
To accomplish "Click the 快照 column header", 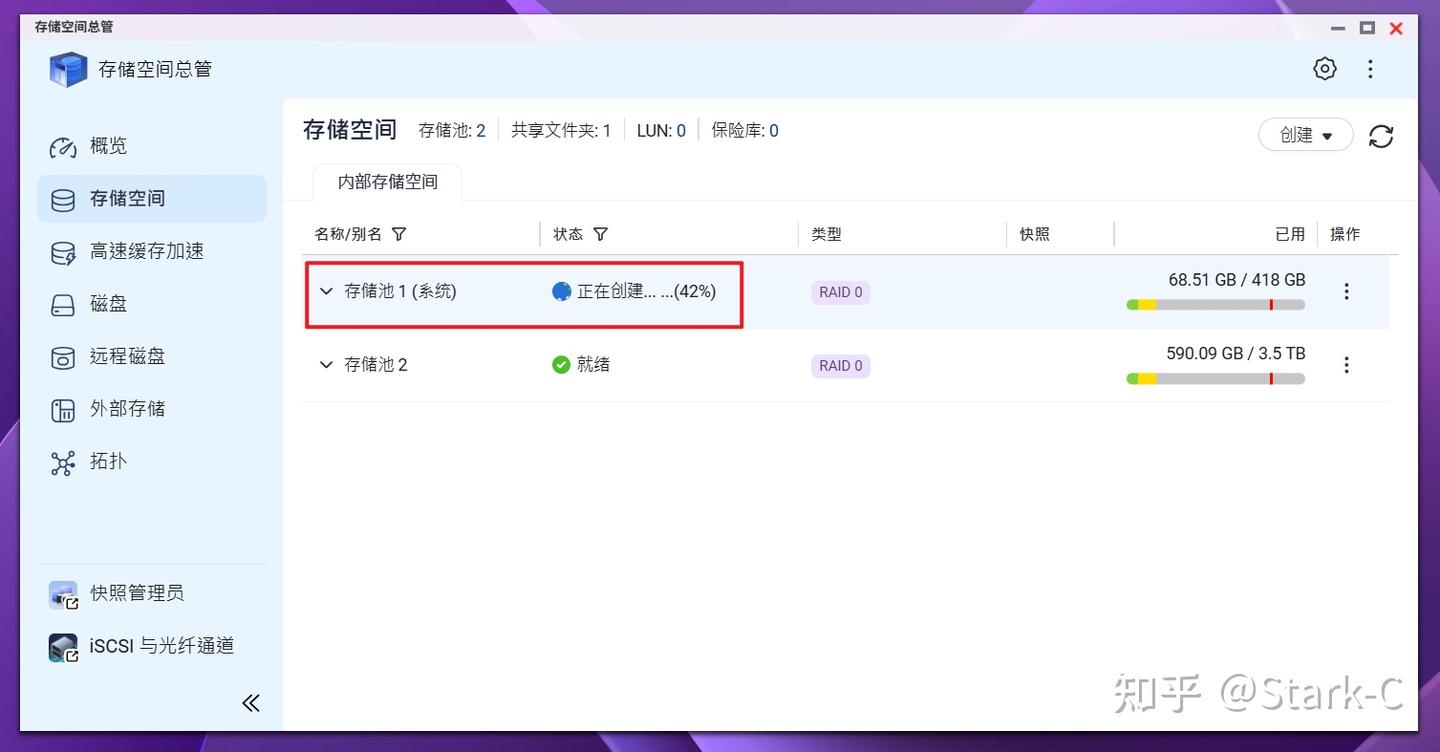I will (x=1035, y=234).
